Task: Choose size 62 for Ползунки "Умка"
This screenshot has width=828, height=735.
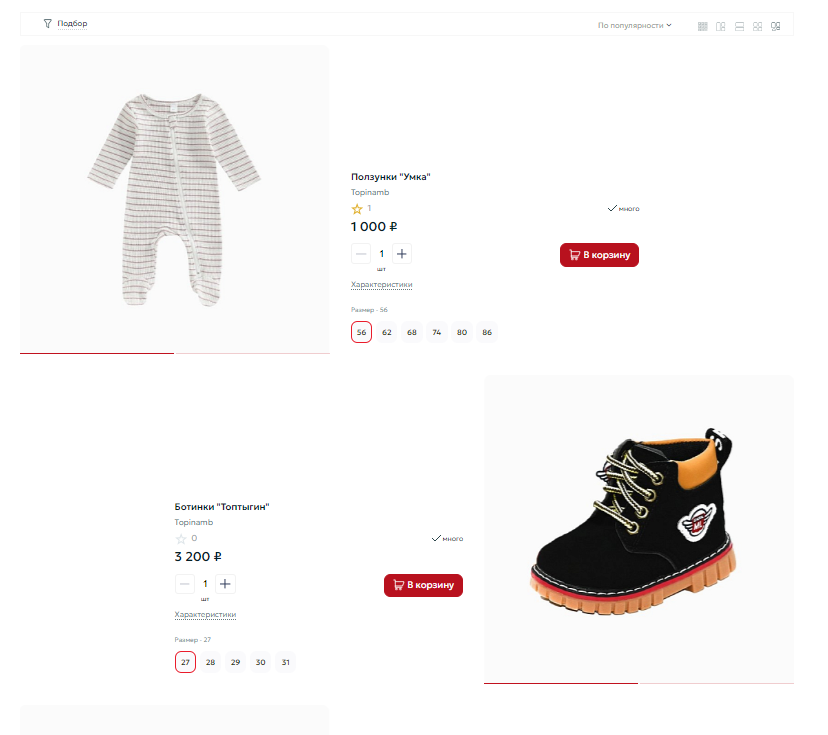Action: 387,332
